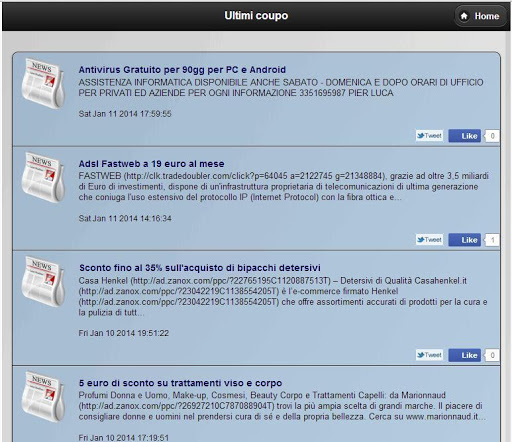Open Antivirus Gratuito per 90gg headline
Screen dimensions: 512x442
pyautogui.click(x=182, y=70)
